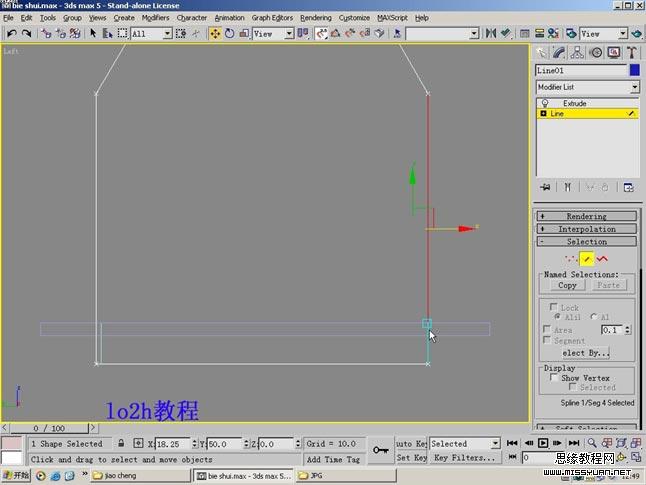The width and height of the screenshot is (646, 485).
Task: Click the Zoom magnifier viewport tool
Action: 592,443
